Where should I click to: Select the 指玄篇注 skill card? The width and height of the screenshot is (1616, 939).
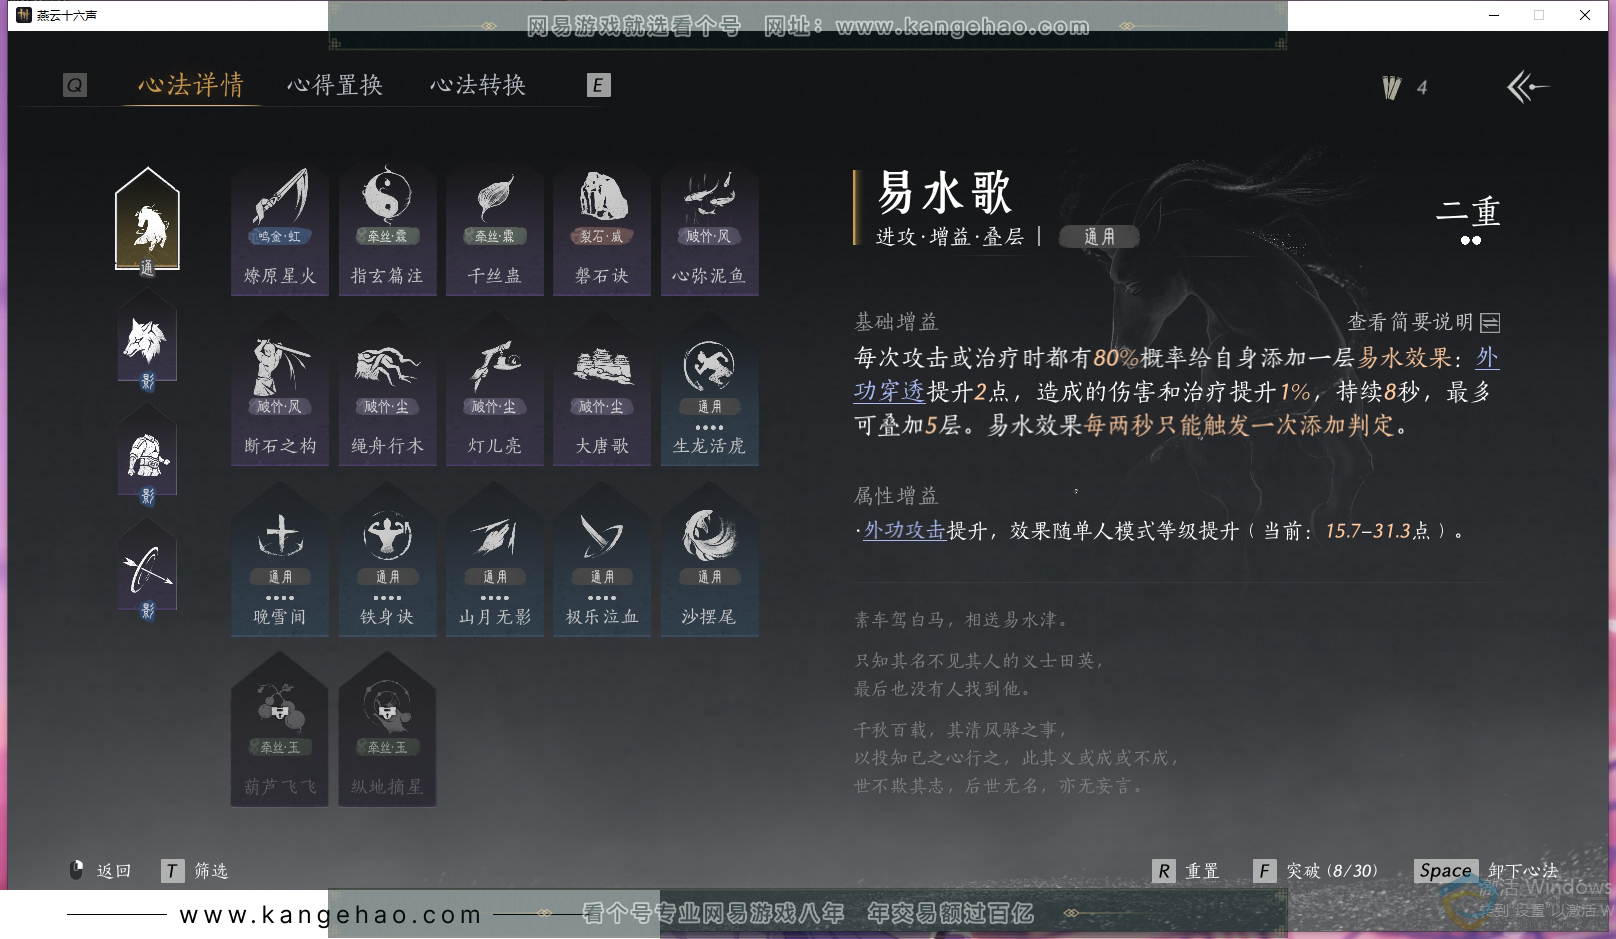(x=387, y=231)
